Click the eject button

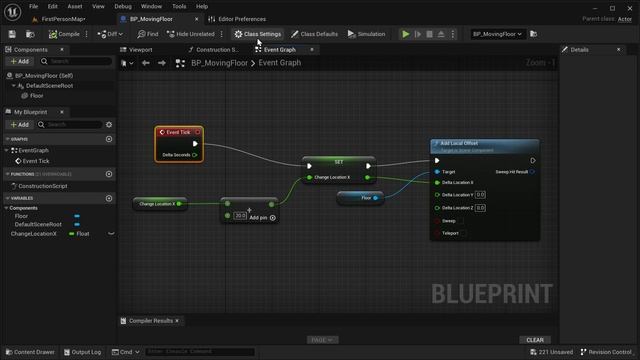point(441,34)
